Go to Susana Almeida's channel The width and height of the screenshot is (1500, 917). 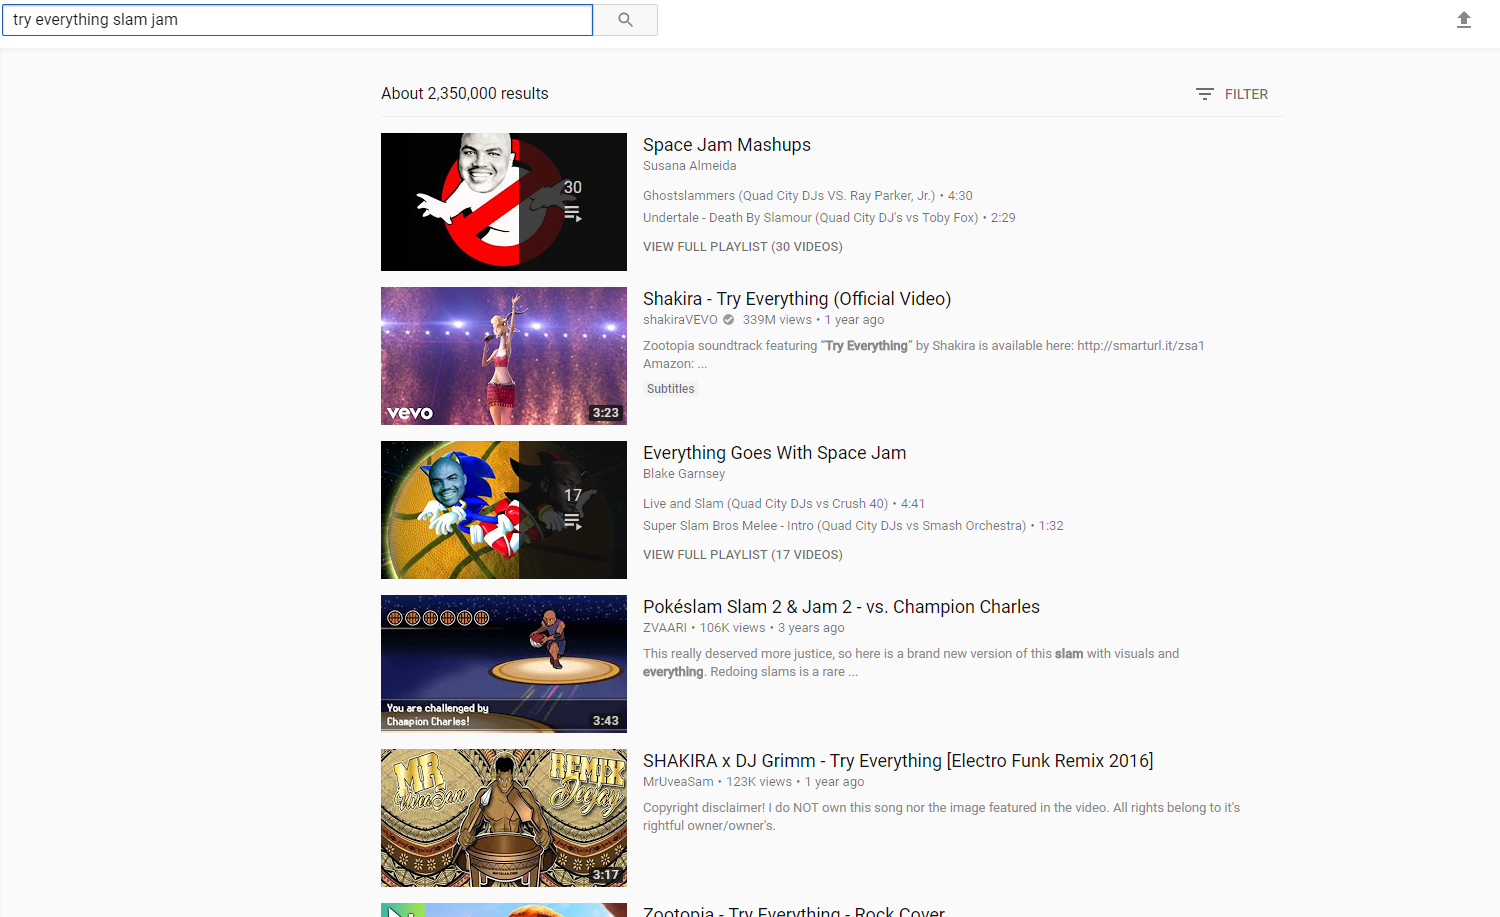689,166
